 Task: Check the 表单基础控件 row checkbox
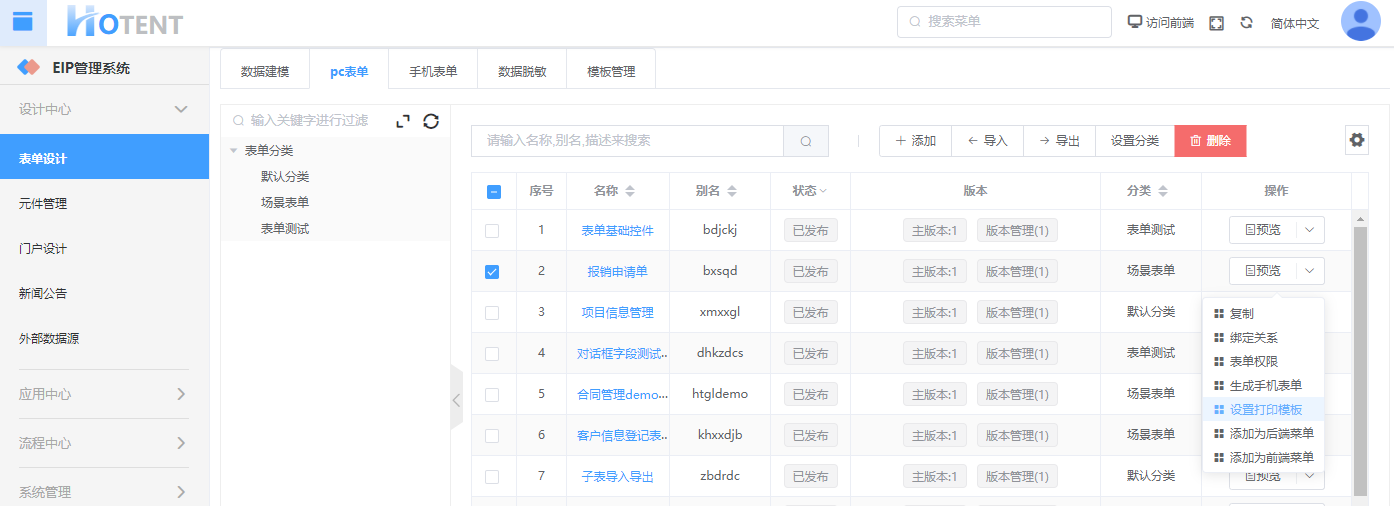pos(492,230)
